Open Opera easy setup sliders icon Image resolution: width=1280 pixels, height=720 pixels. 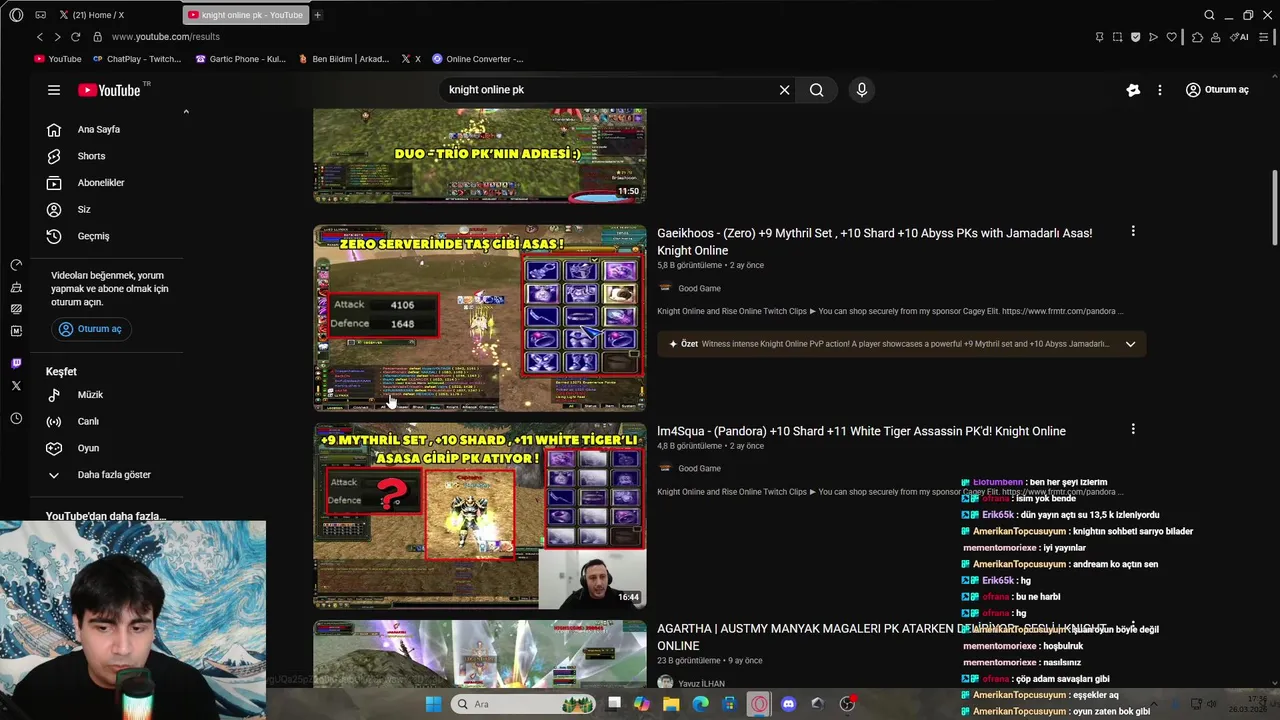click(1264, 37)
